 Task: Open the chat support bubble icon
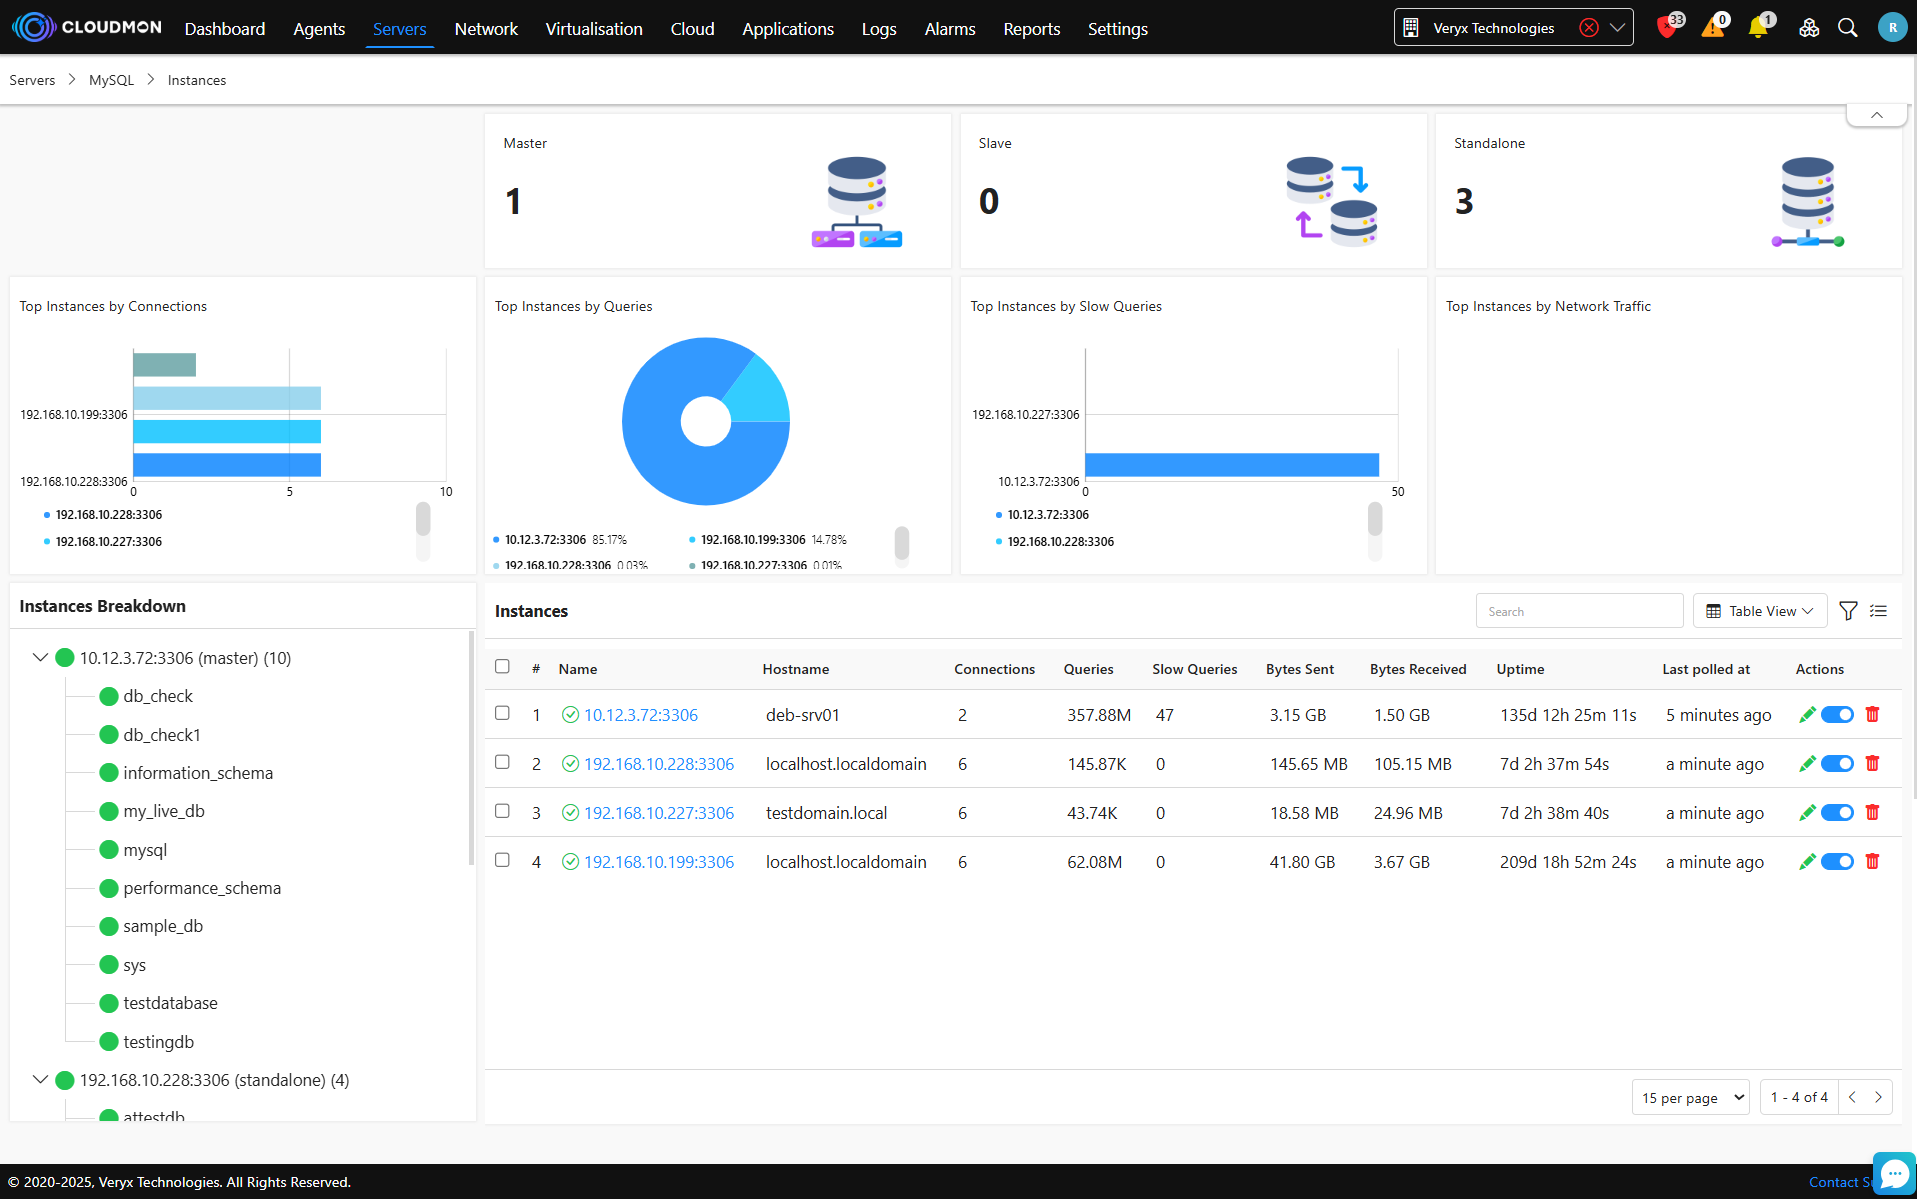[x=1894, y=1173]
